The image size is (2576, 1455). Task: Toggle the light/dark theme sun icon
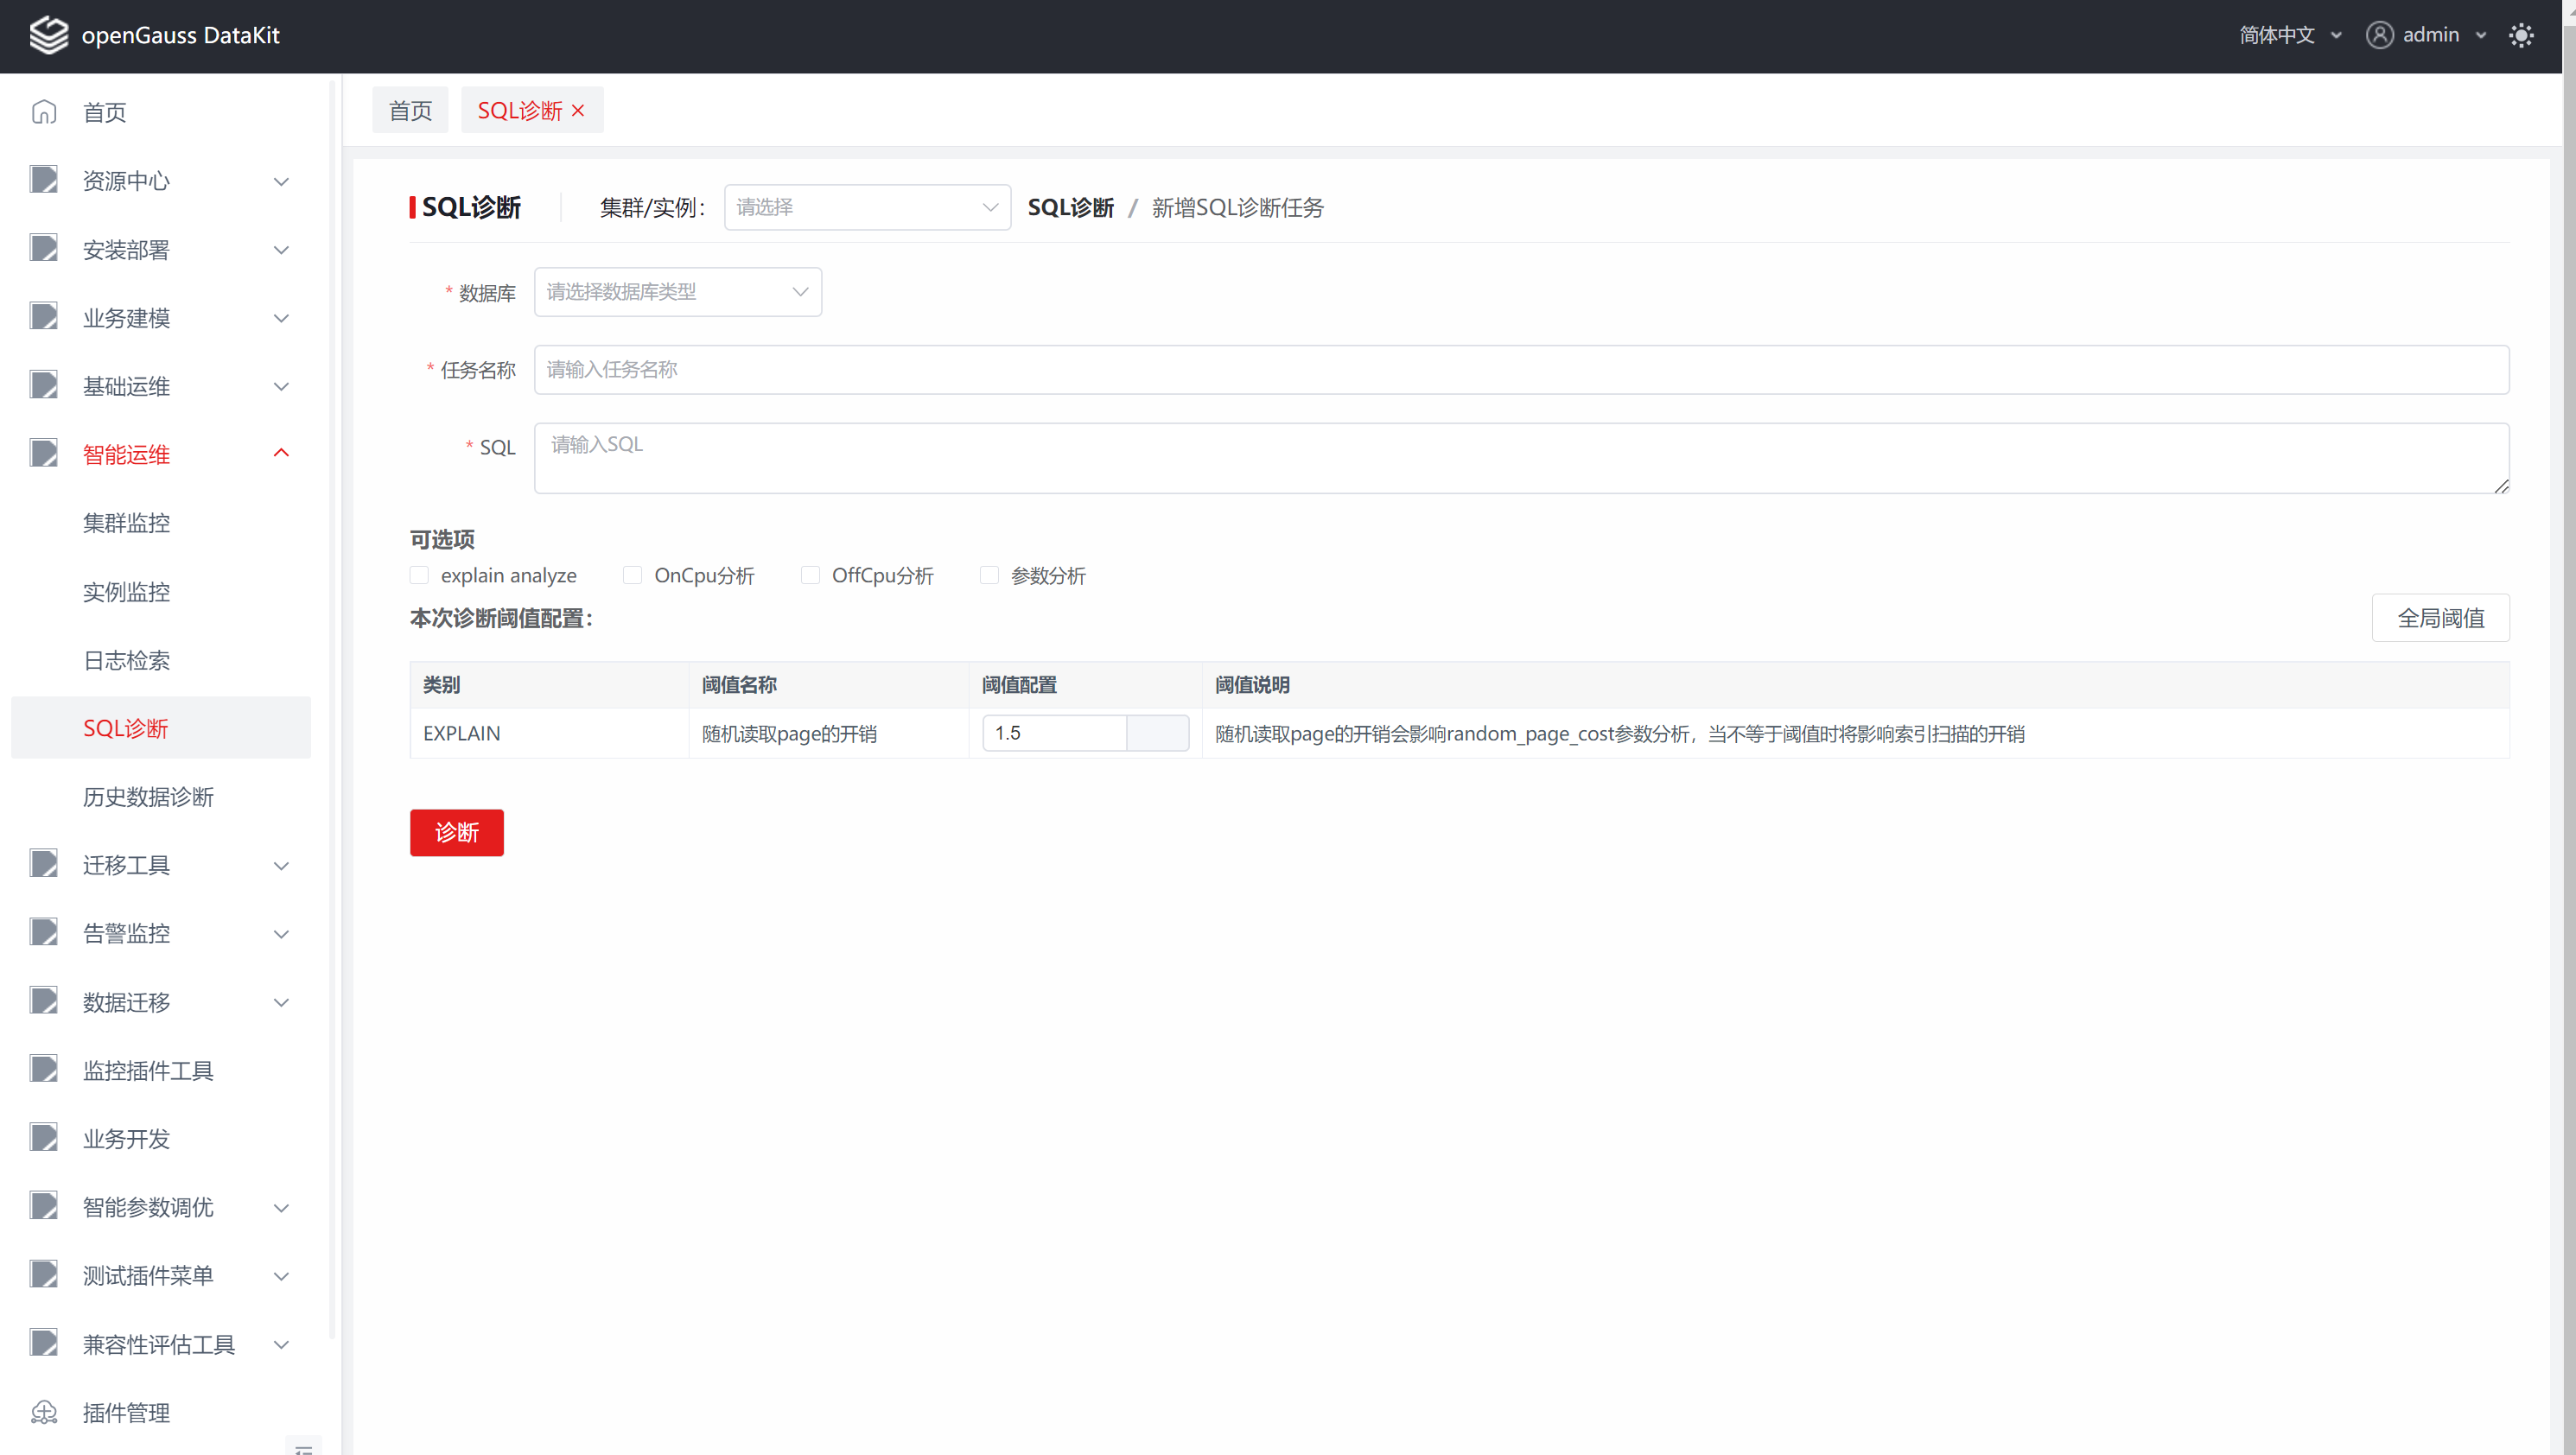[2521, 36]
